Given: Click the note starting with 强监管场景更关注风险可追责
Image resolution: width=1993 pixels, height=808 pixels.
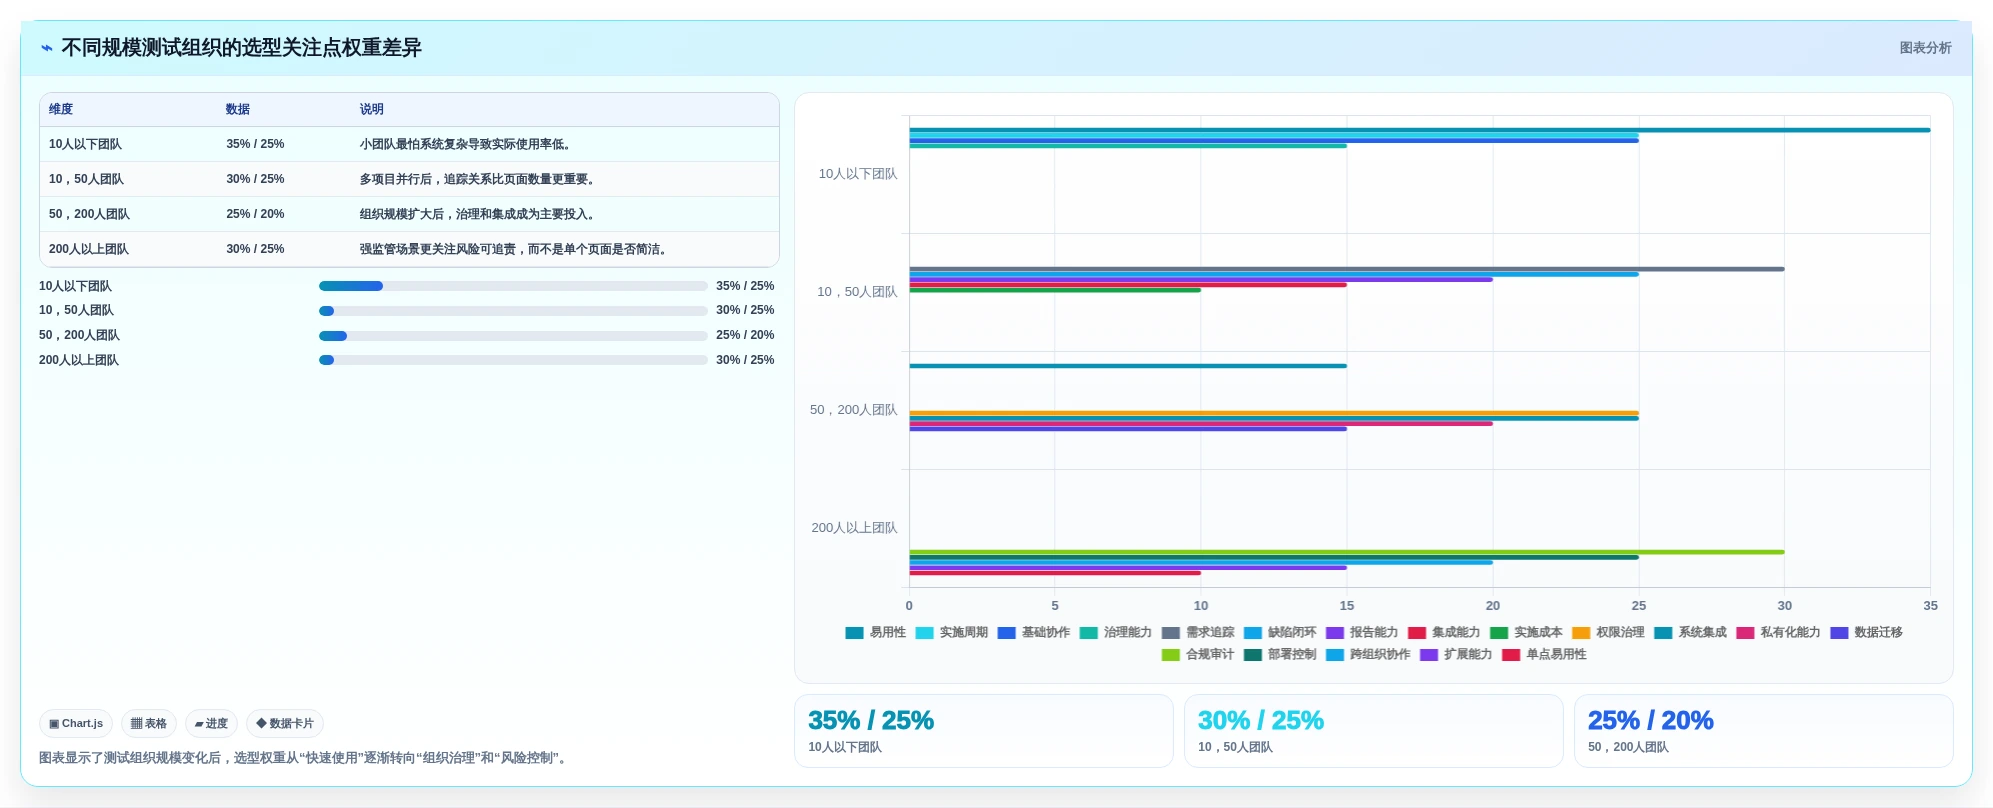Looking at the screenshot, I should [x=513, y=249].
